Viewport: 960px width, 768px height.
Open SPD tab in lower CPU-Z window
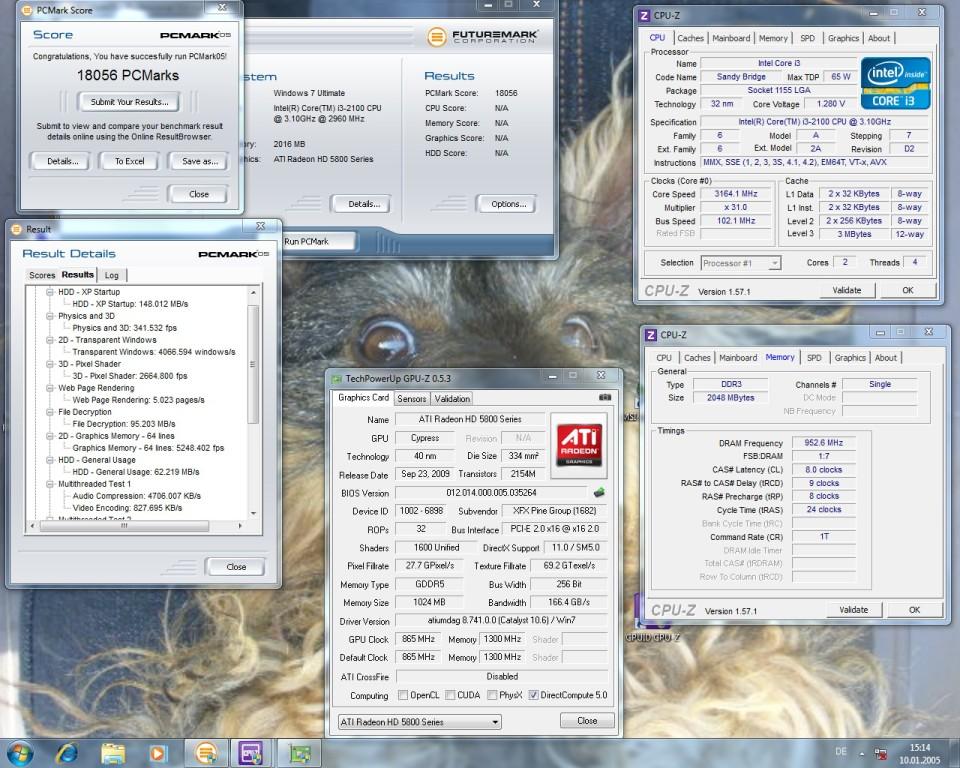[814, 358]
